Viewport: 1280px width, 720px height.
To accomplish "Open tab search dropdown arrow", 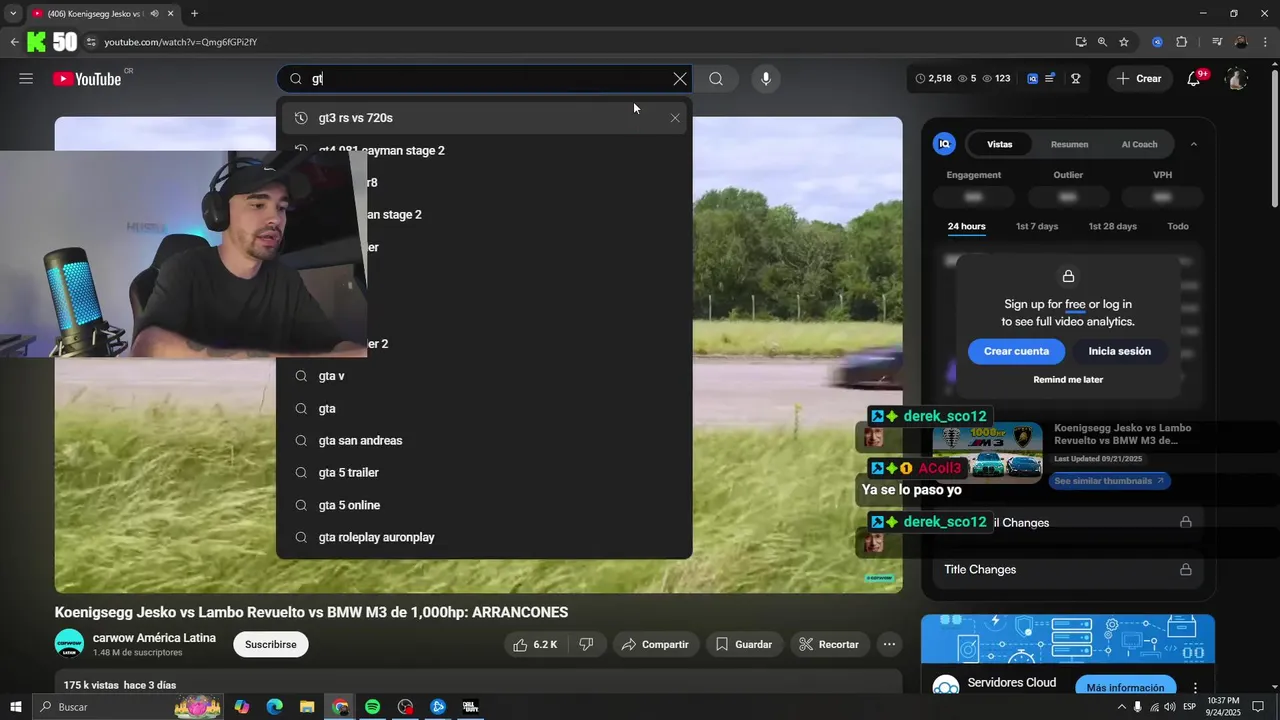I will click(x=13, y=14).
